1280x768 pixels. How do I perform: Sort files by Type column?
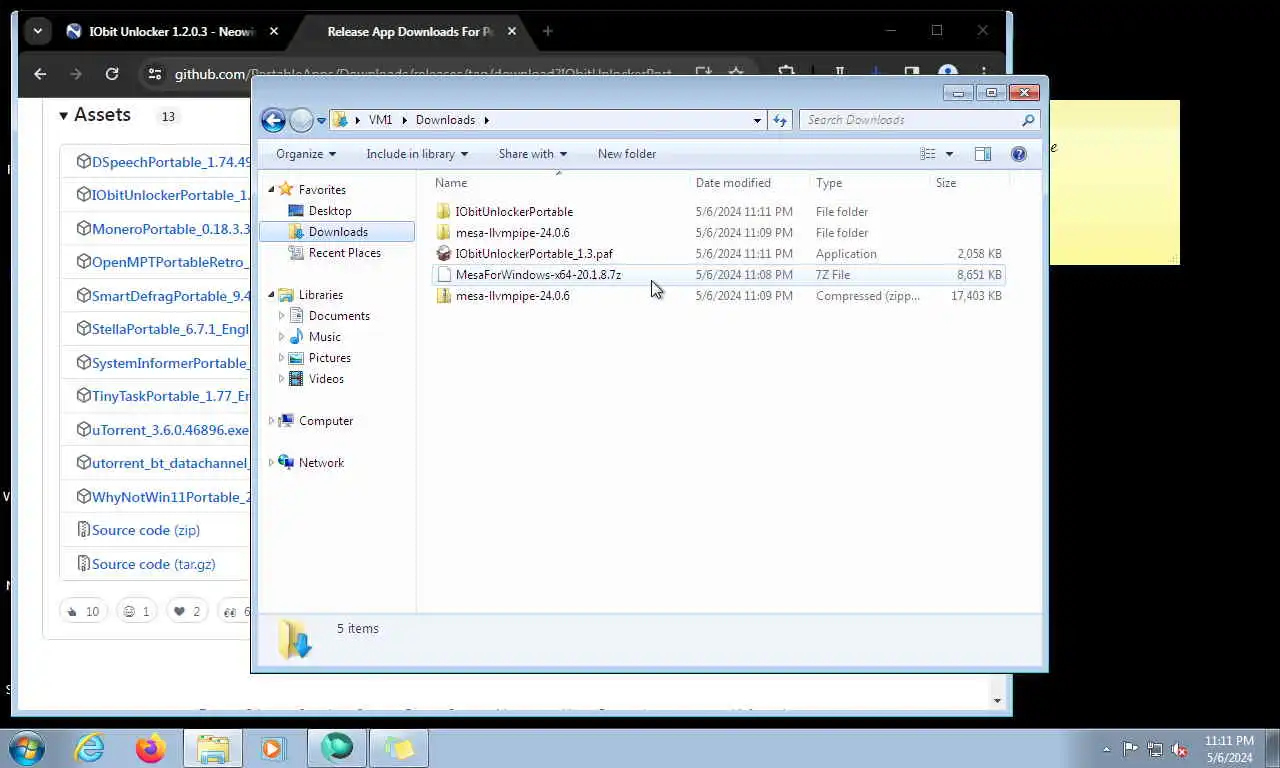click(x=829, y=183)
